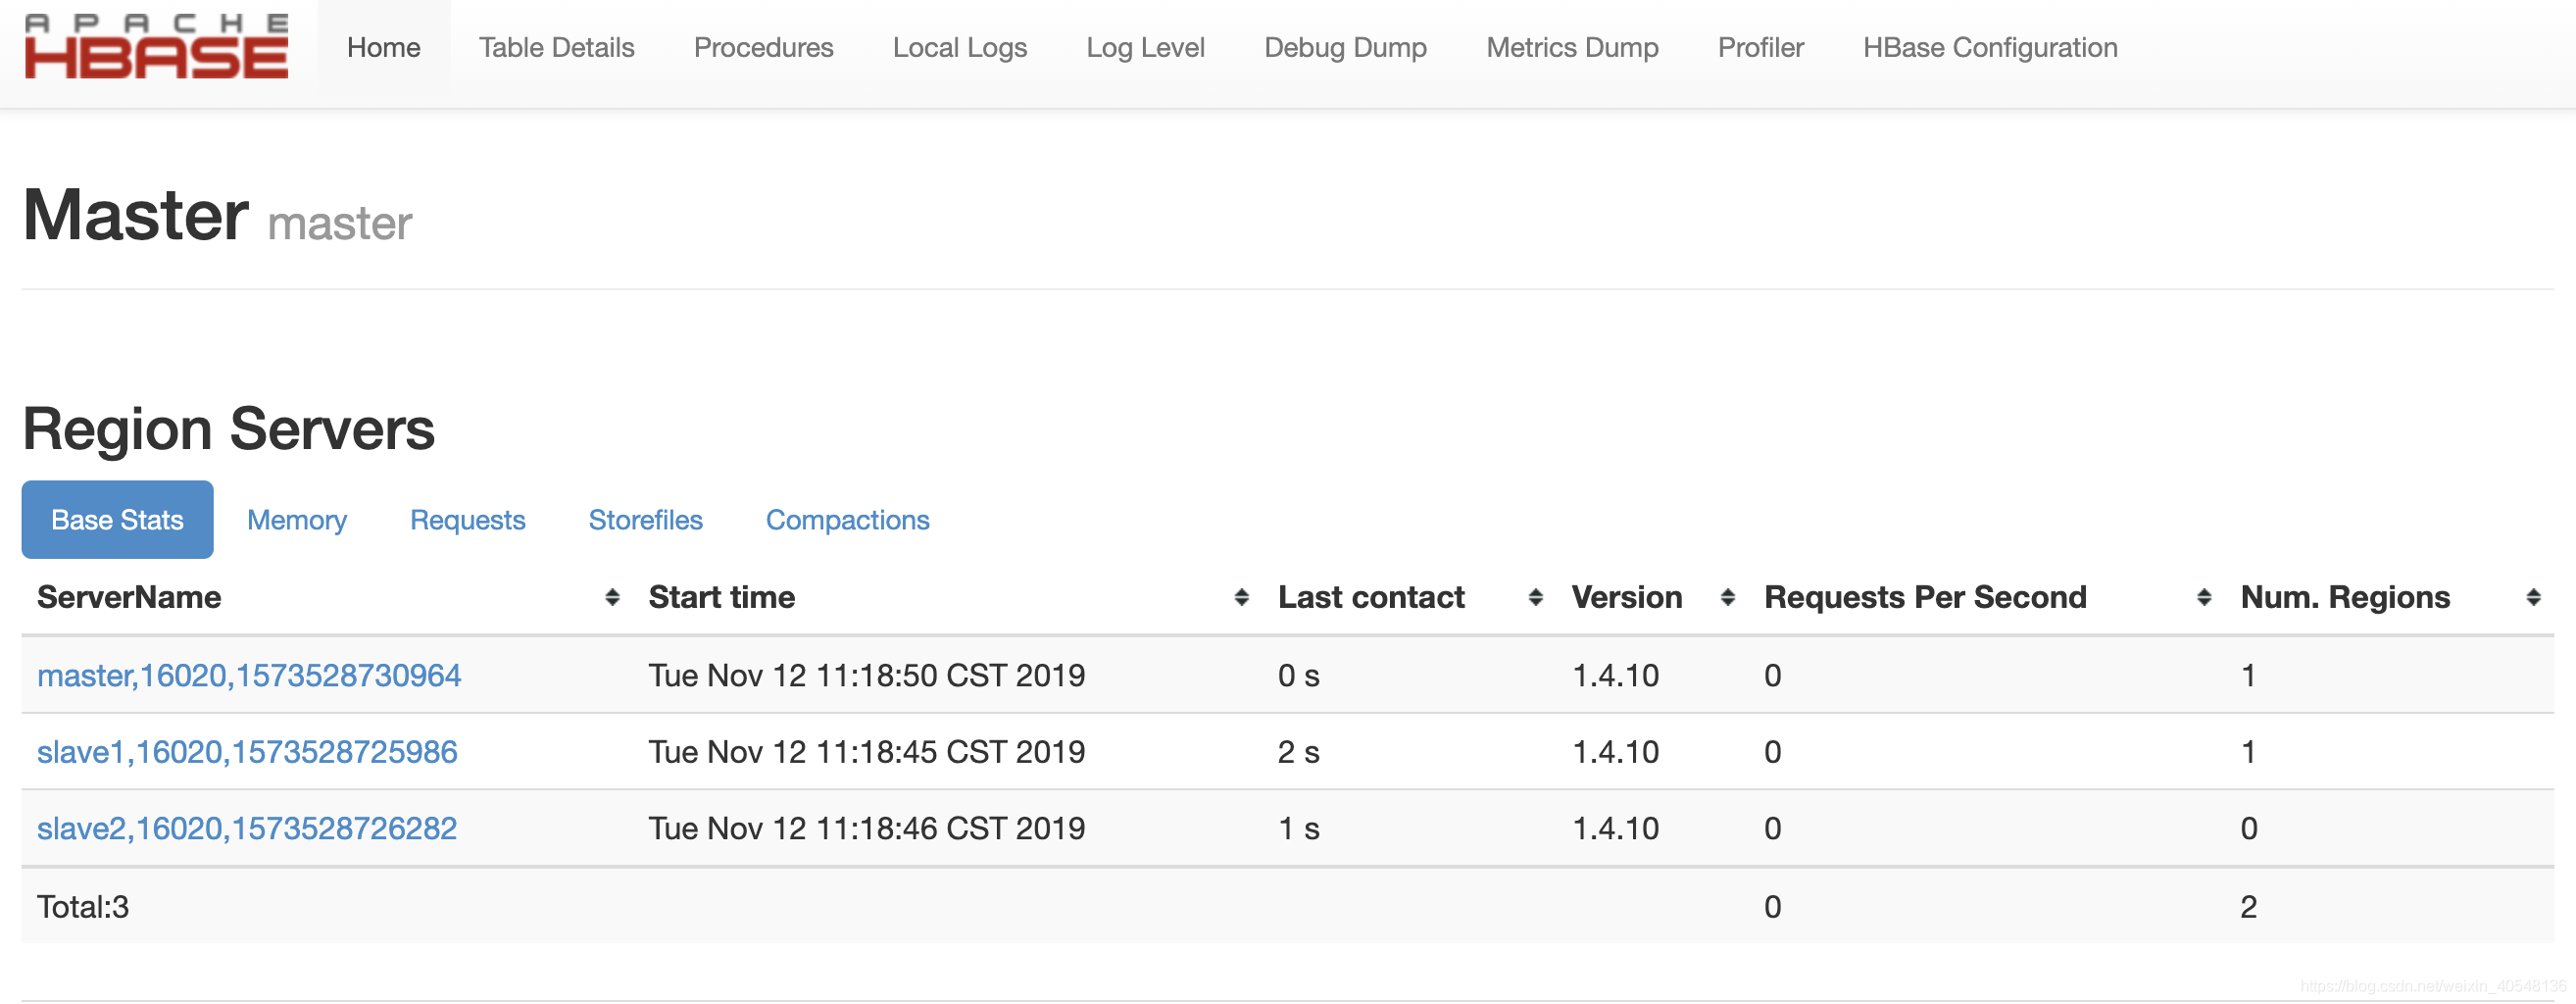Screen dimensions: 2576x1004
Task: Switch to the Compactions tab
Action: 848,520
